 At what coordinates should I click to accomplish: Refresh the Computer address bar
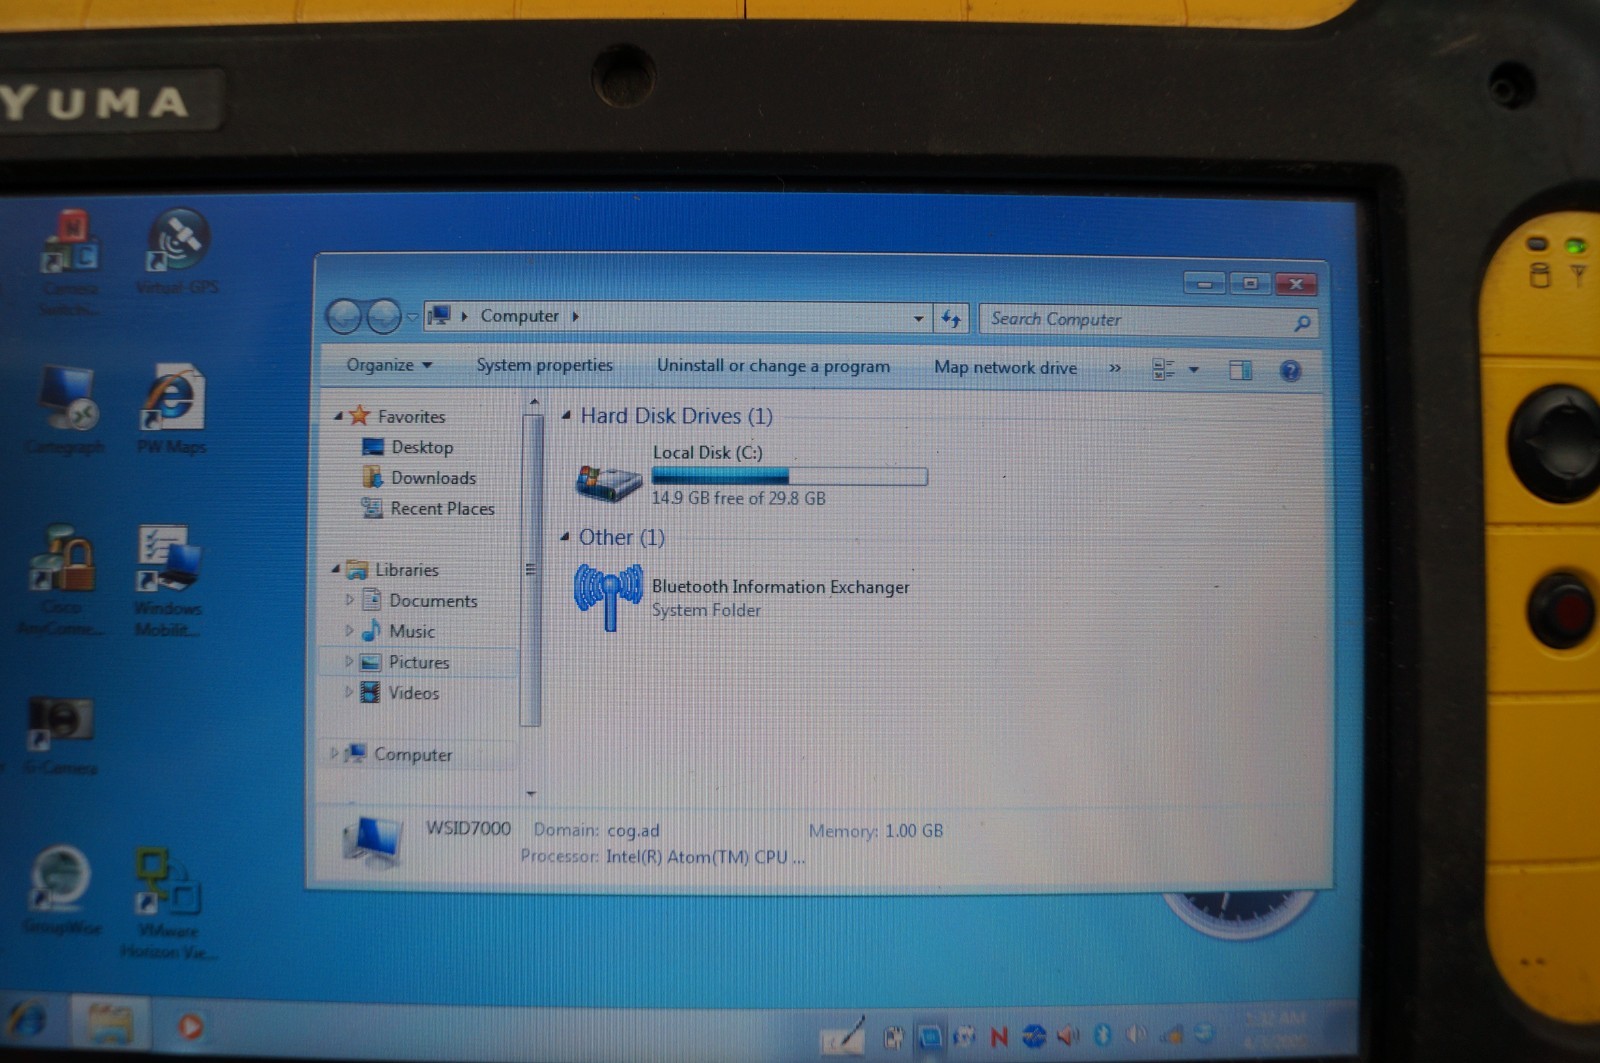point(951,319)
